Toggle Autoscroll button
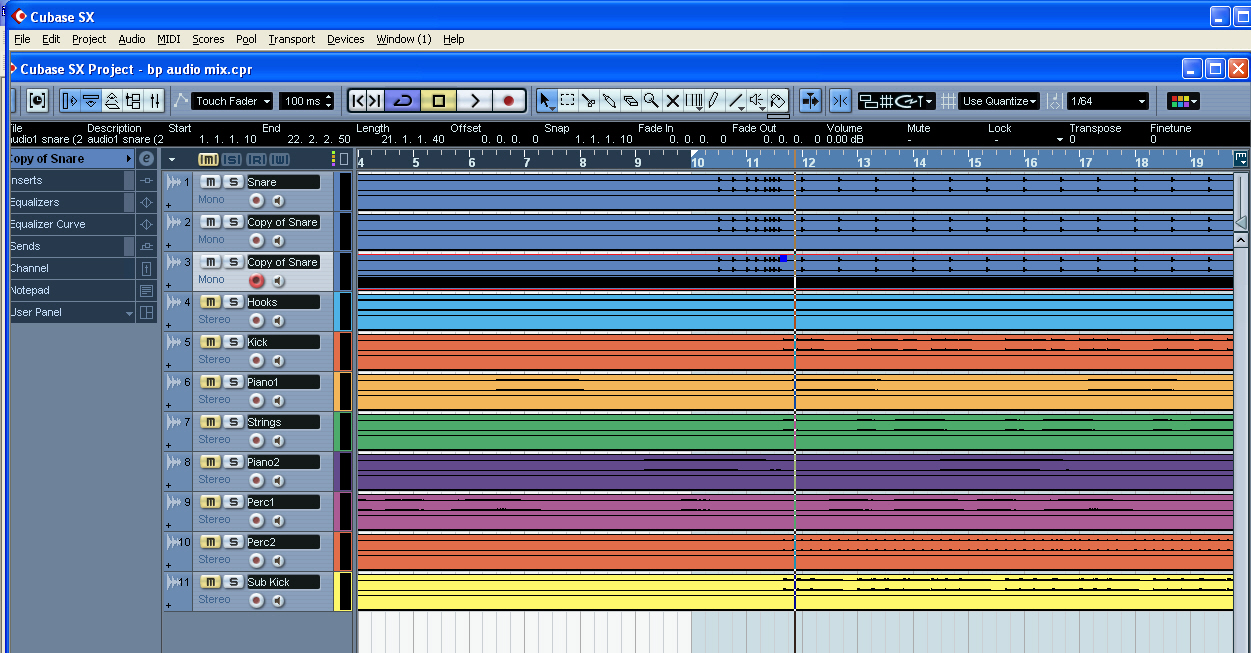The image size is (1251, 653). (x=810, y=101)
